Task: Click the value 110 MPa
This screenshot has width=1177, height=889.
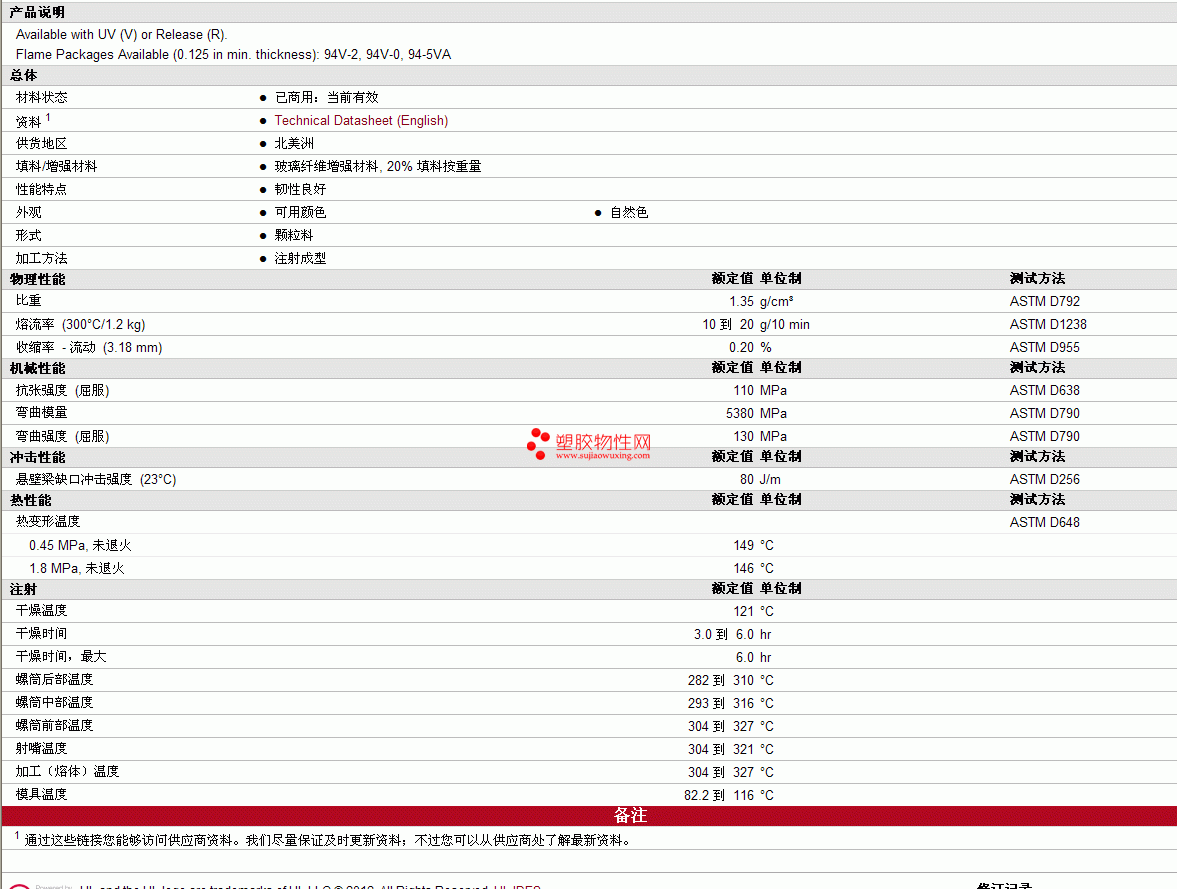Action: coord(760,390)
